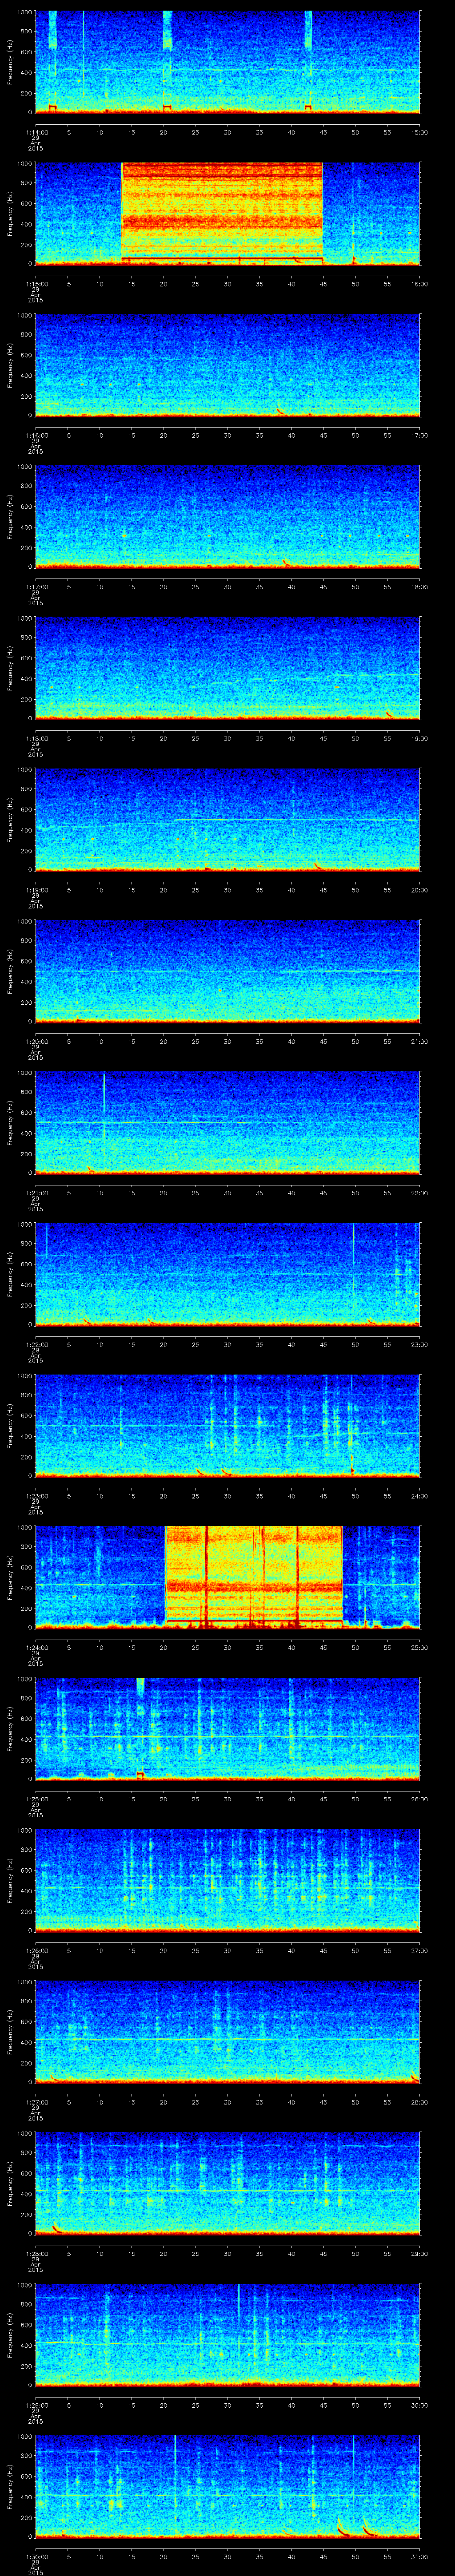The width and height of the screenshot is (455, 2576).
Task: Select the 1:30:00 start time label
Action: [x=36, y=2556]
